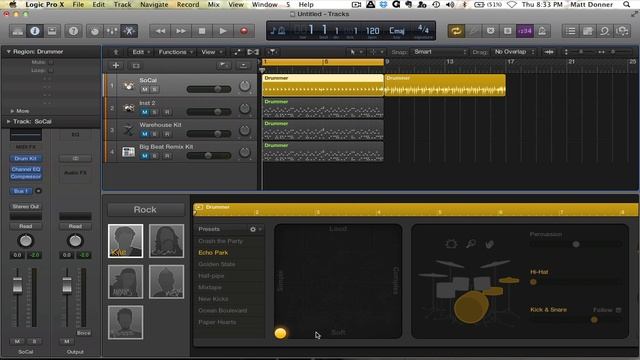Toggle mute on Warehouse Kit track
This screenshot has height=360, width=640.
[x=144, y=134]
